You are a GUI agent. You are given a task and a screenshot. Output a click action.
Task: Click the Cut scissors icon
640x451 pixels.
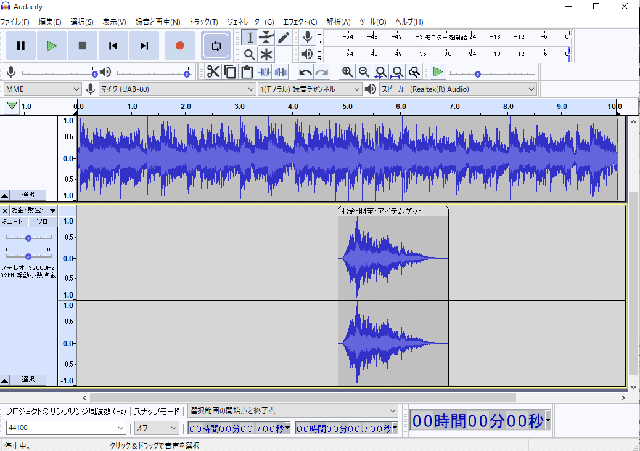pyautogui.click(x=213, y=72)
